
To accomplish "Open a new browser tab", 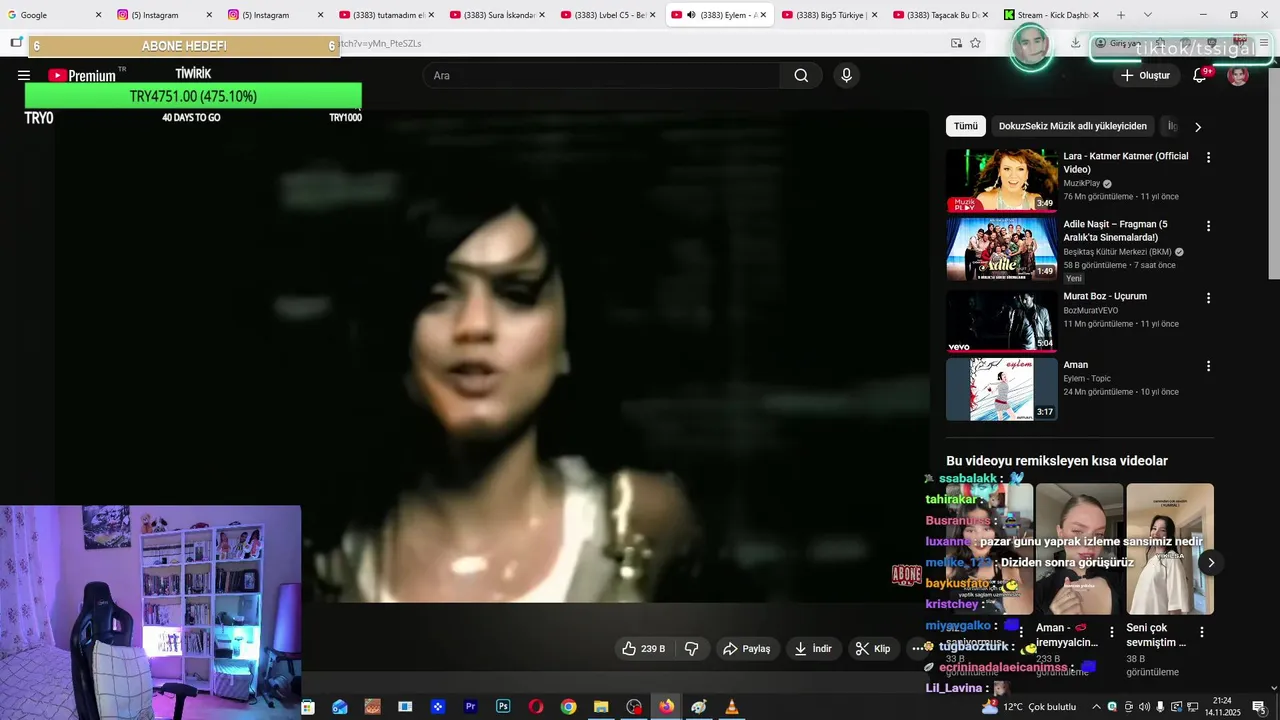I will pos(1121,15).
